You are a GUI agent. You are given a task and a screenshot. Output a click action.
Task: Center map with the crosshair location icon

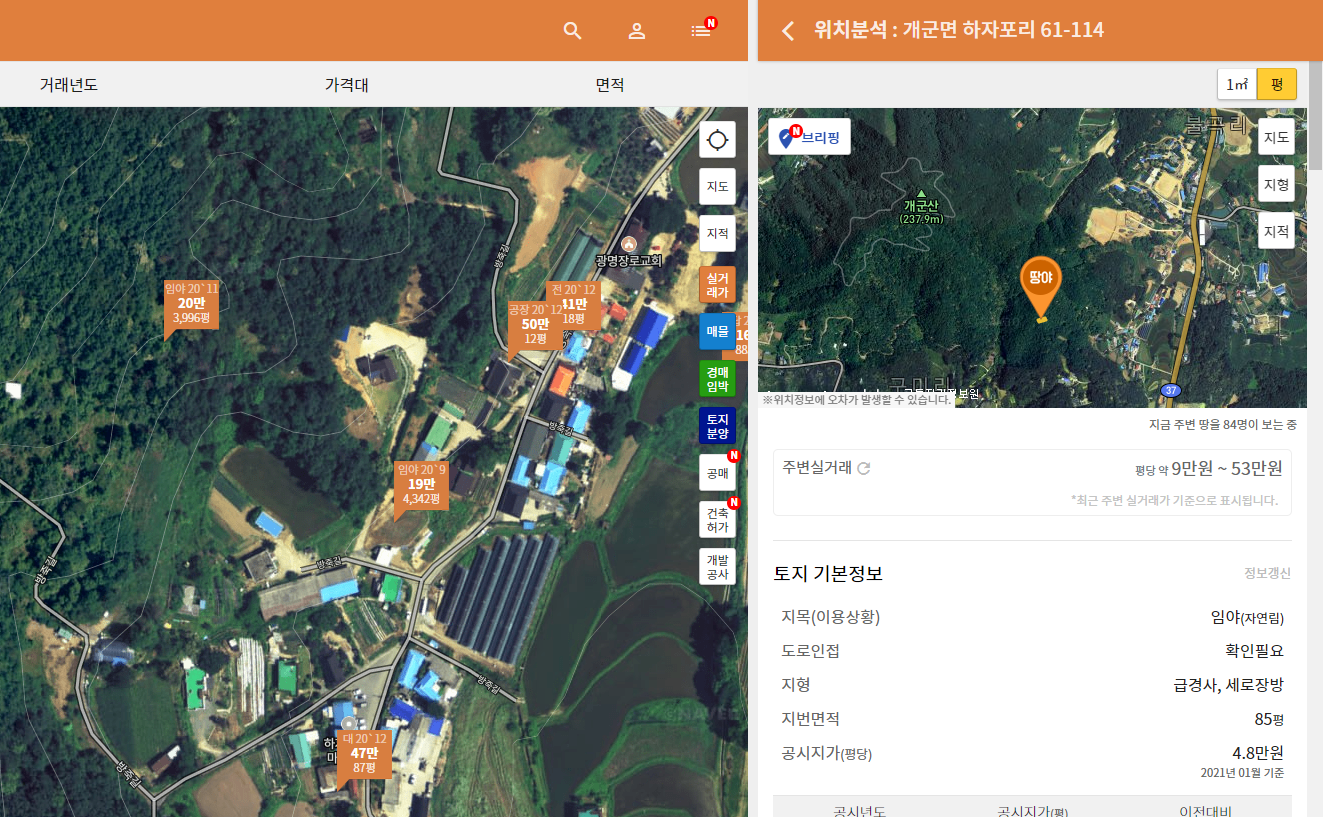point(717,140)
